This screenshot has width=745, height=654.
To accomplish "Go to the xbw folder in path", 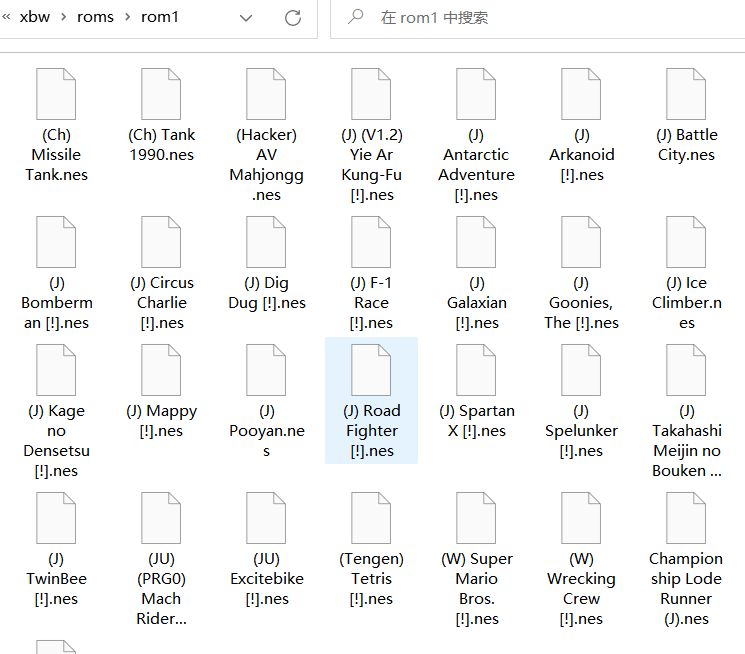I will [x=35, y=17].
